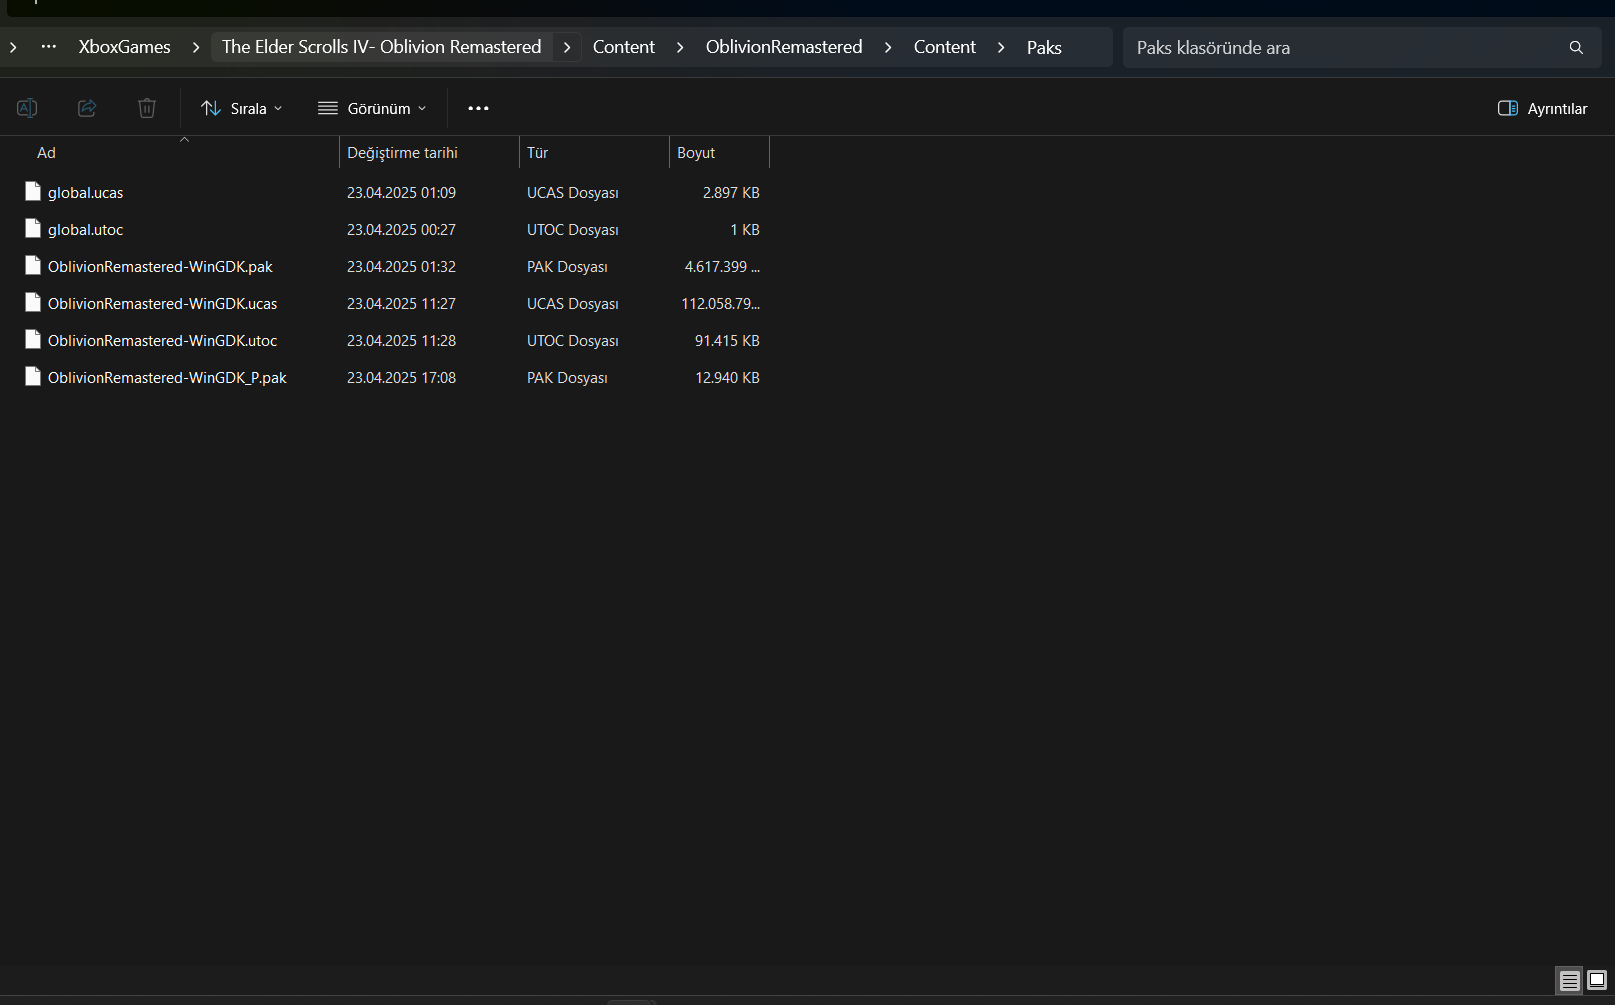Click the file icon of OblivionRemastered-WinGDK.ucas
This screenshot has width=1615, height=1005.
pos(33,303)
